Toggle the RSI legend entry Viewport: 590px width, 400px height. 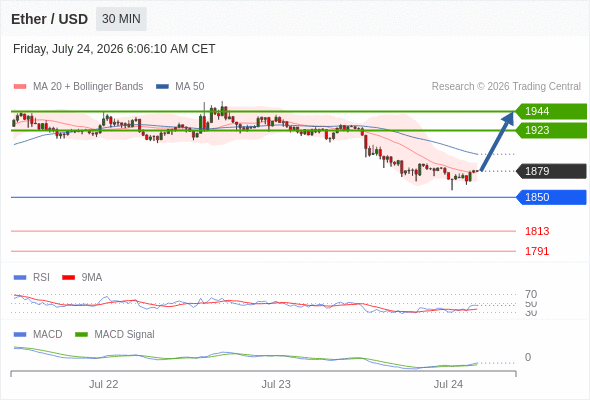pos(32,277)
